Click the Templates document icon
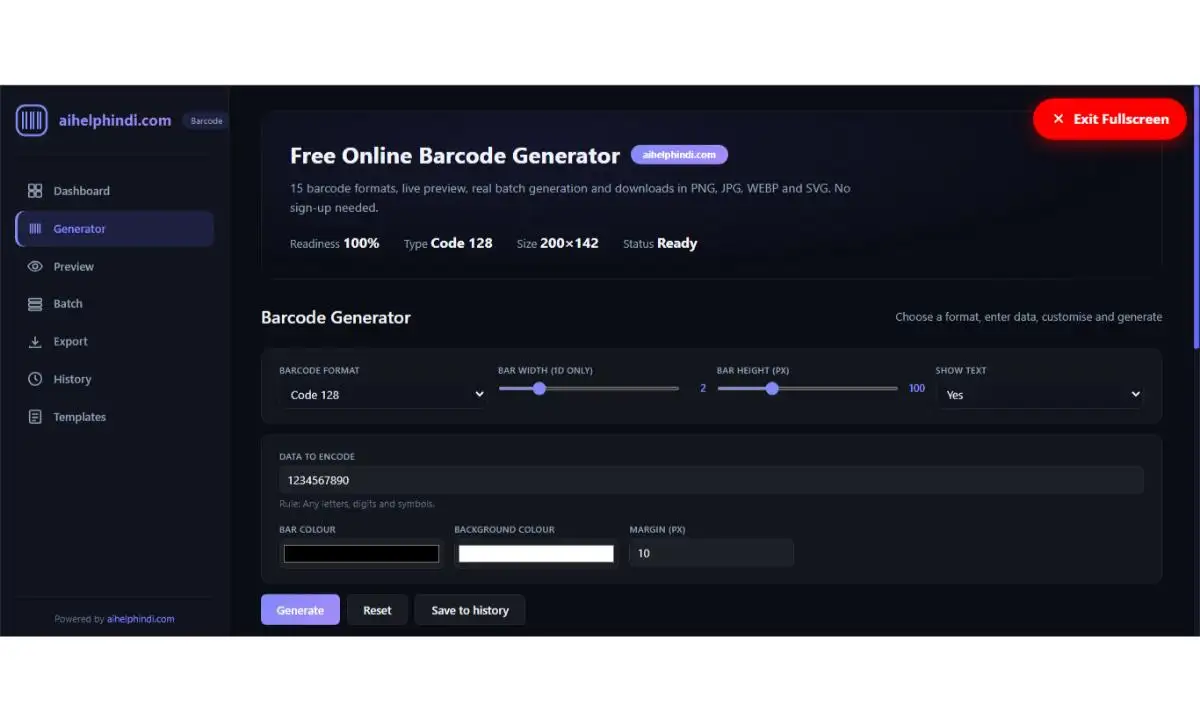 pos(35,417)
